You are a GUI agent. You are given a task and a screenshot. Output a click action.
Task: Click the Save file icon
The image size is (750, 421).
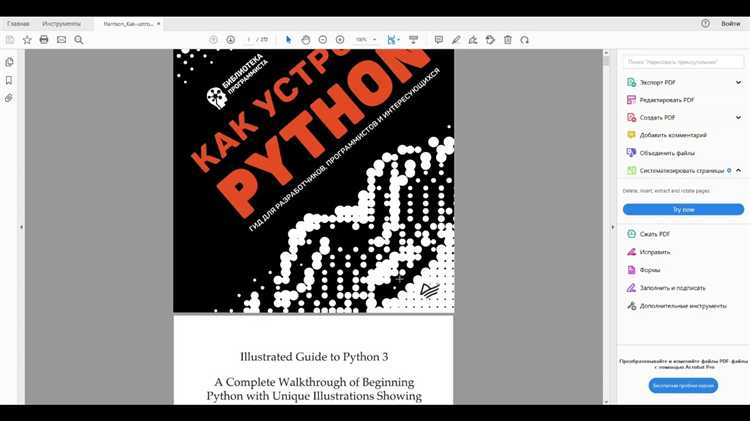[x=10, y=40]
